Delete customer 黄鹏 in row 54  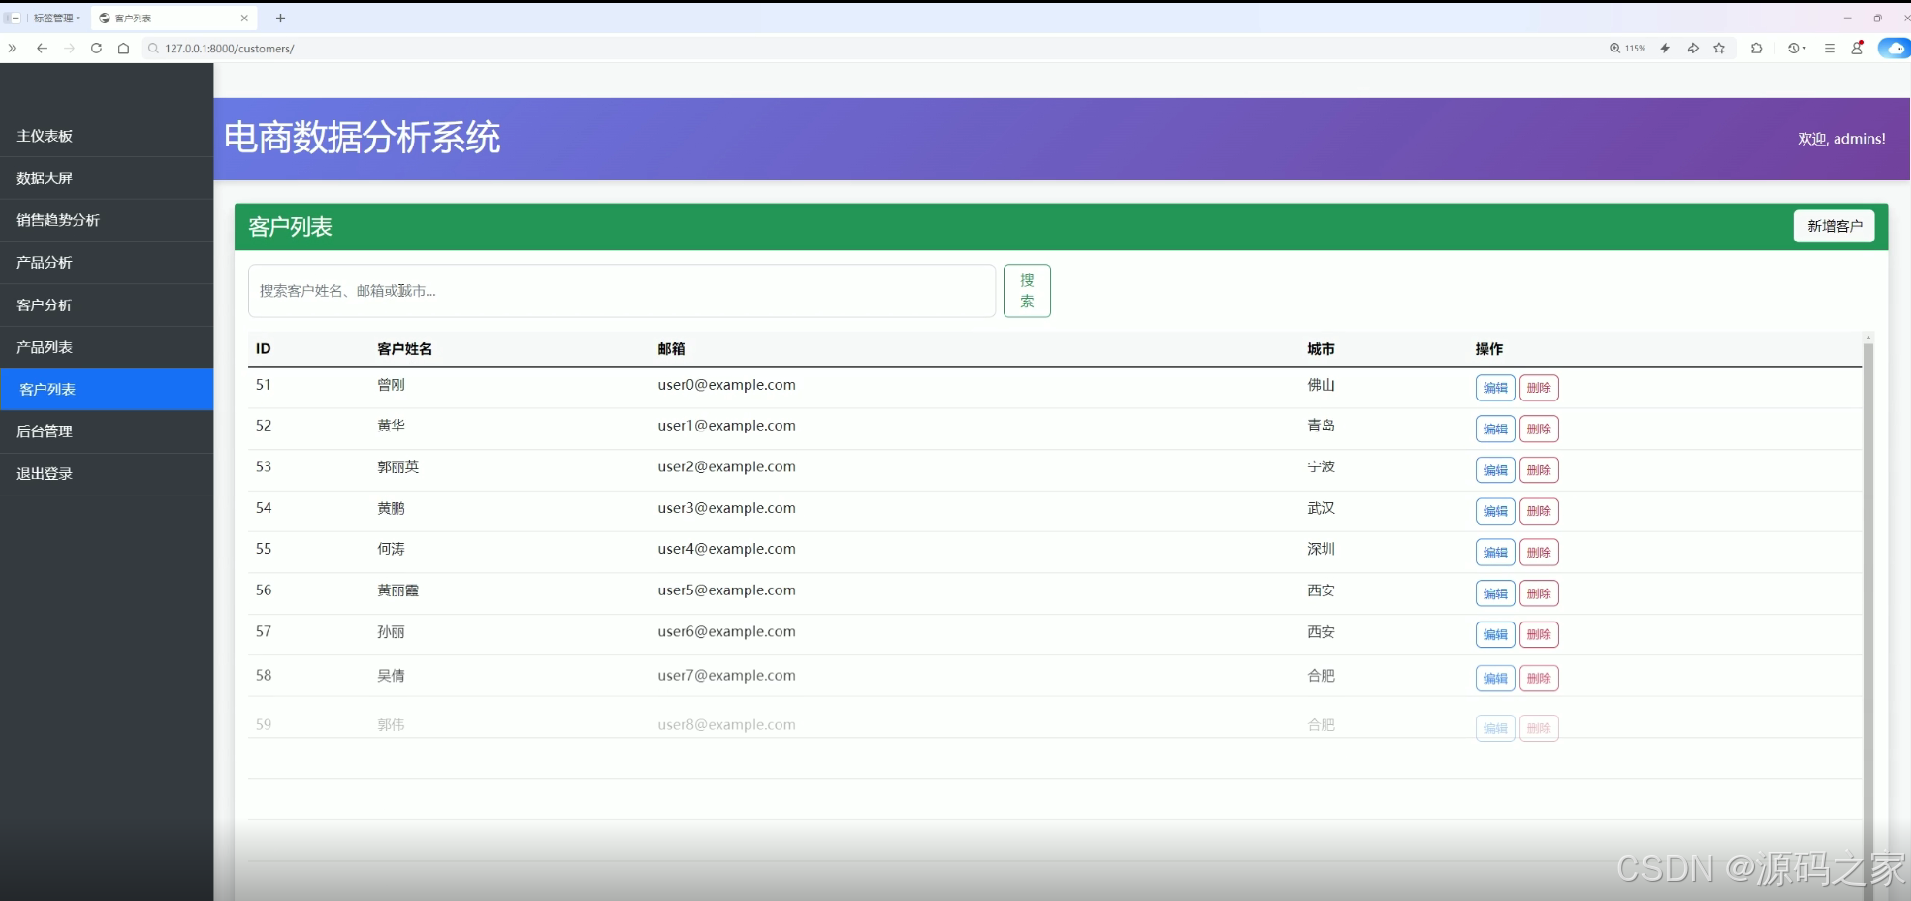click(x=1539, y=511)
